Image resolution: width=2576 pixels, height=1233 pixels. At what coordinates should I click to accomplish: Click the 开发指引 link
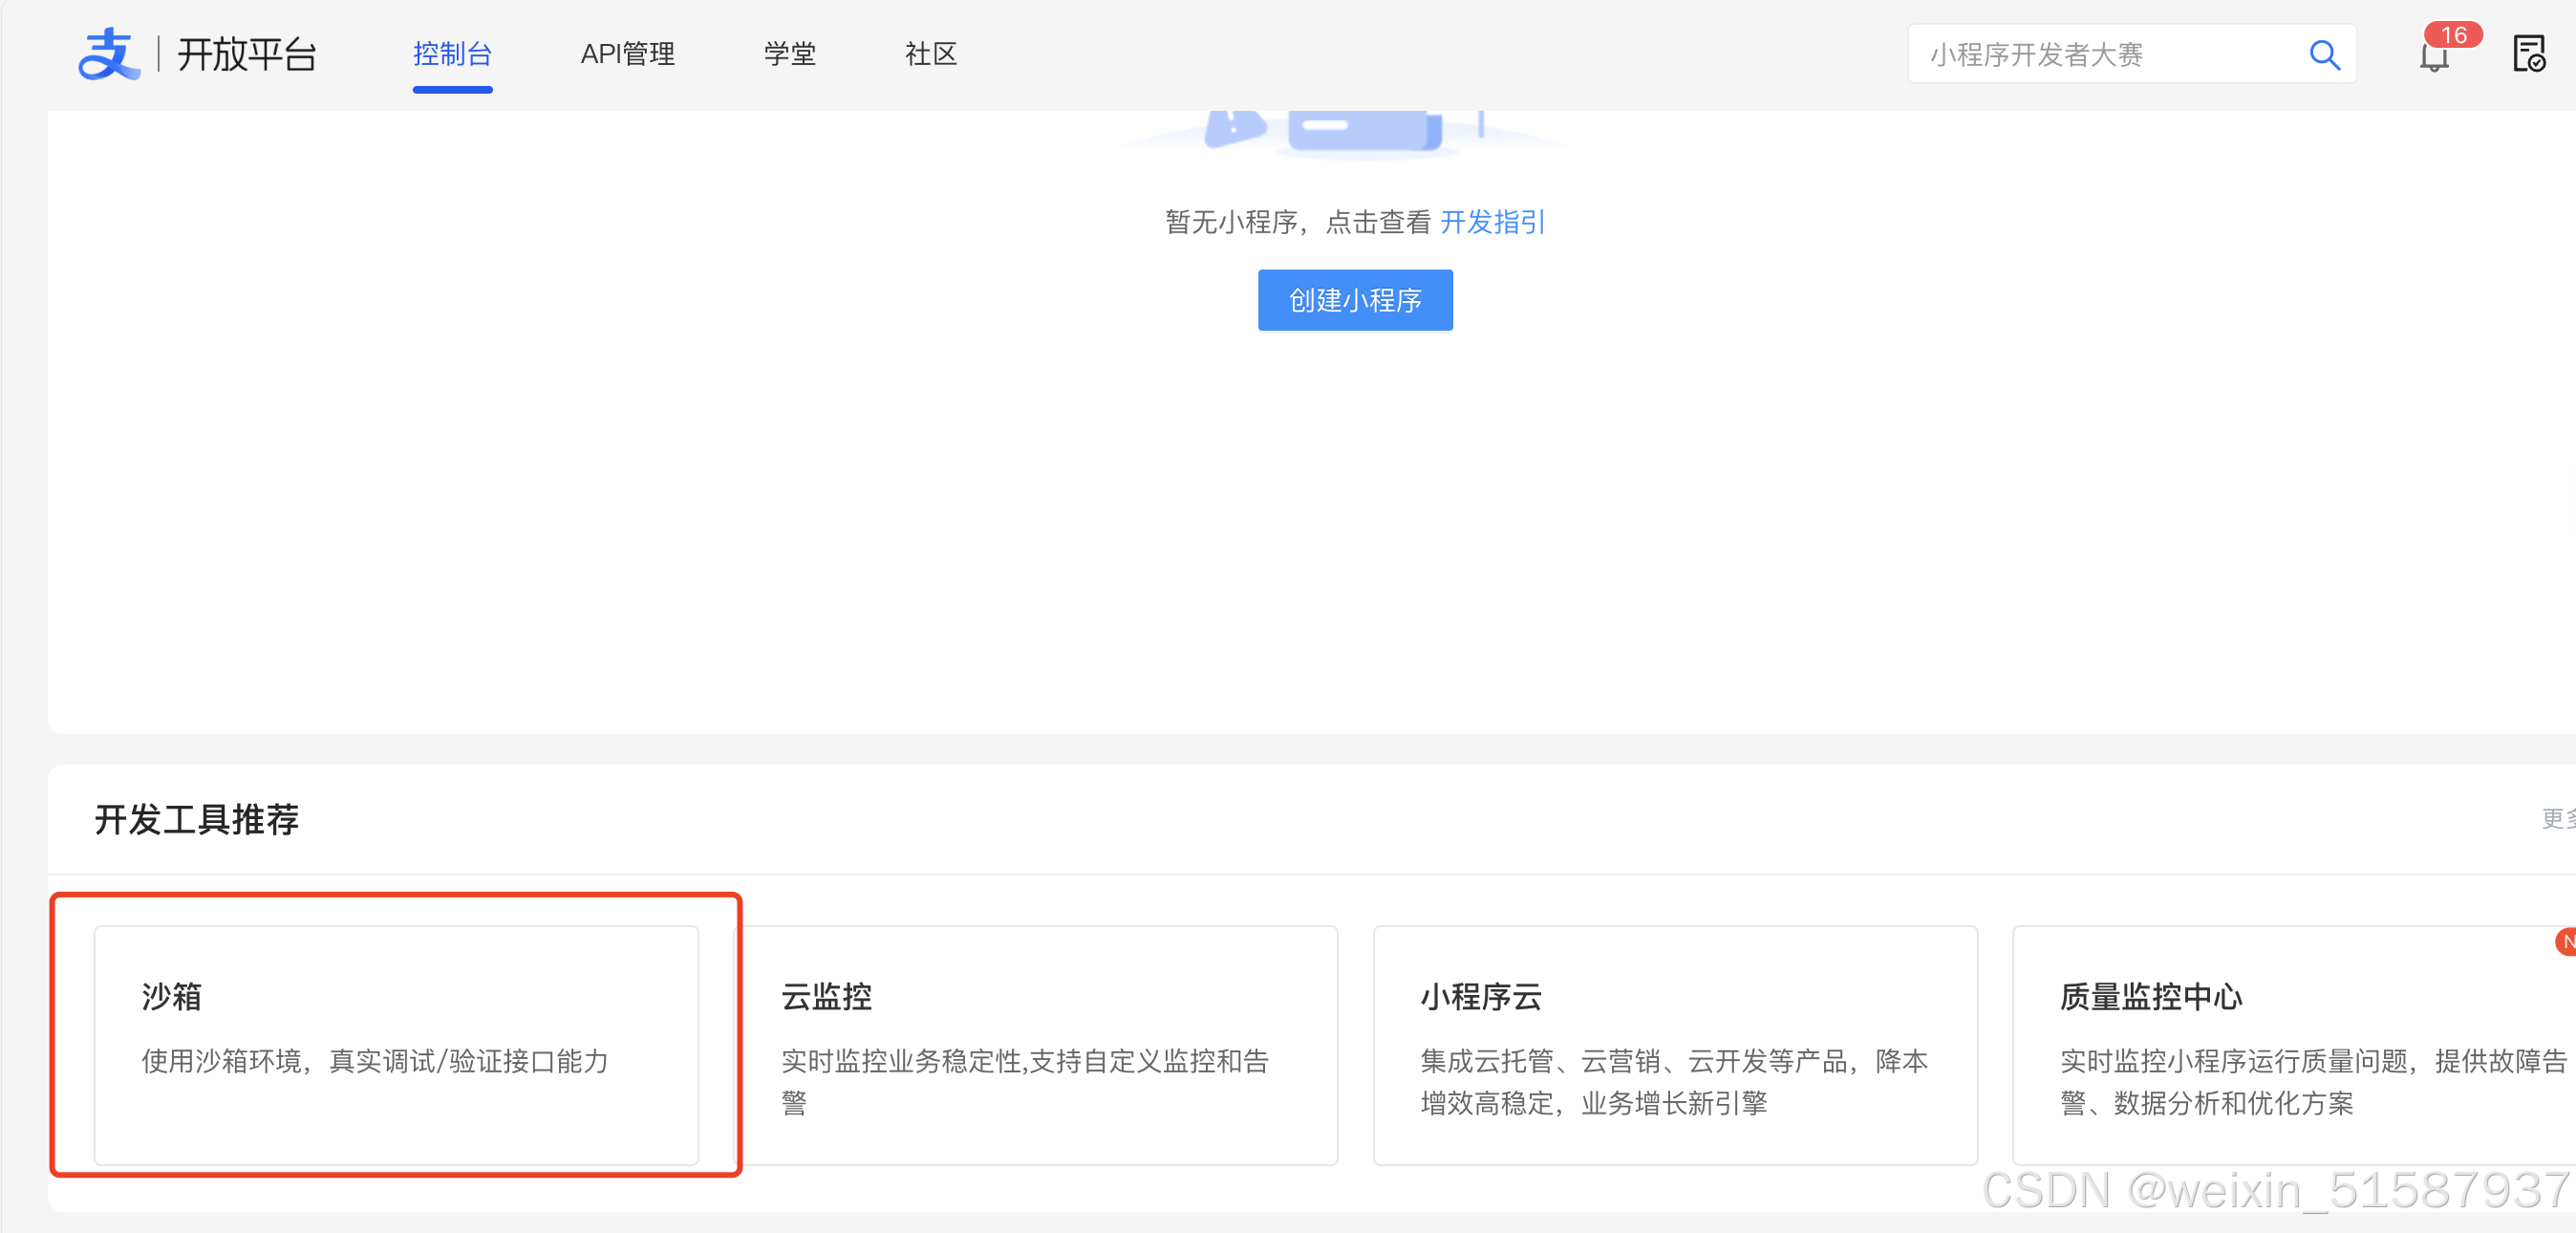coord(1492,222)
